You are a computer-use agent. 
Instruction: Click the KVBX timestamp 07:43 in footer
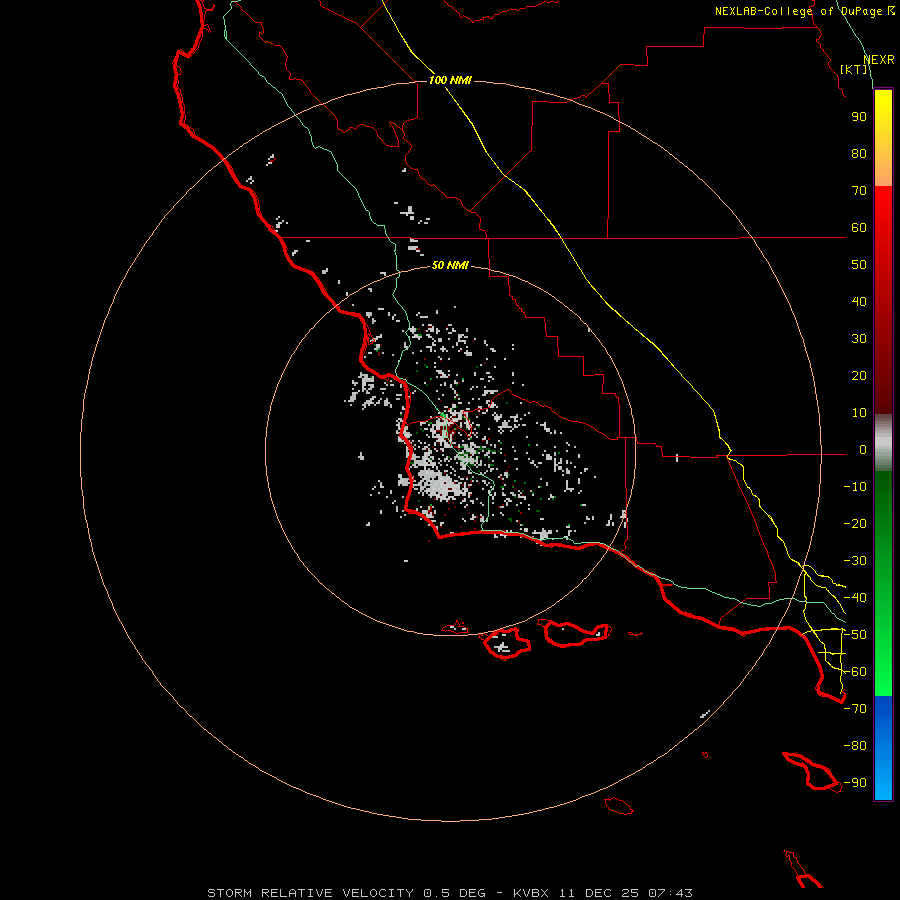click(x=670, y=893)
